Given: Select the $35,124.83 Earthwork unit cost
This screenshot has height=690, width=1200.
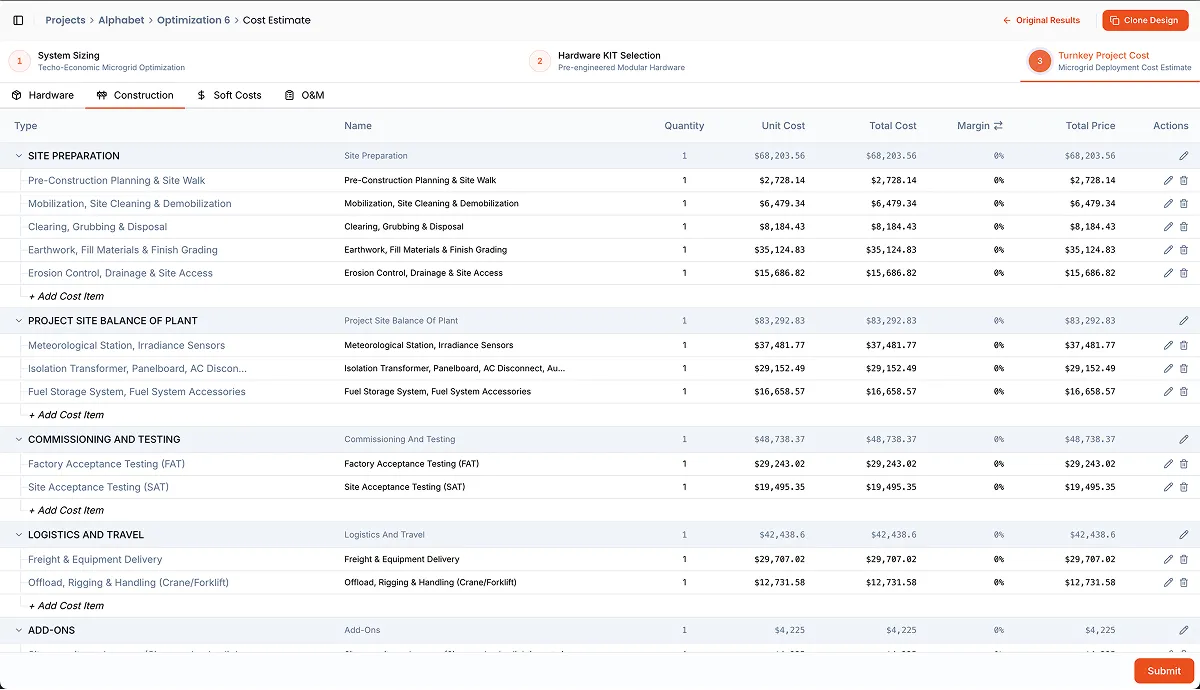Looking at the screenshot, I should point(780,250).
